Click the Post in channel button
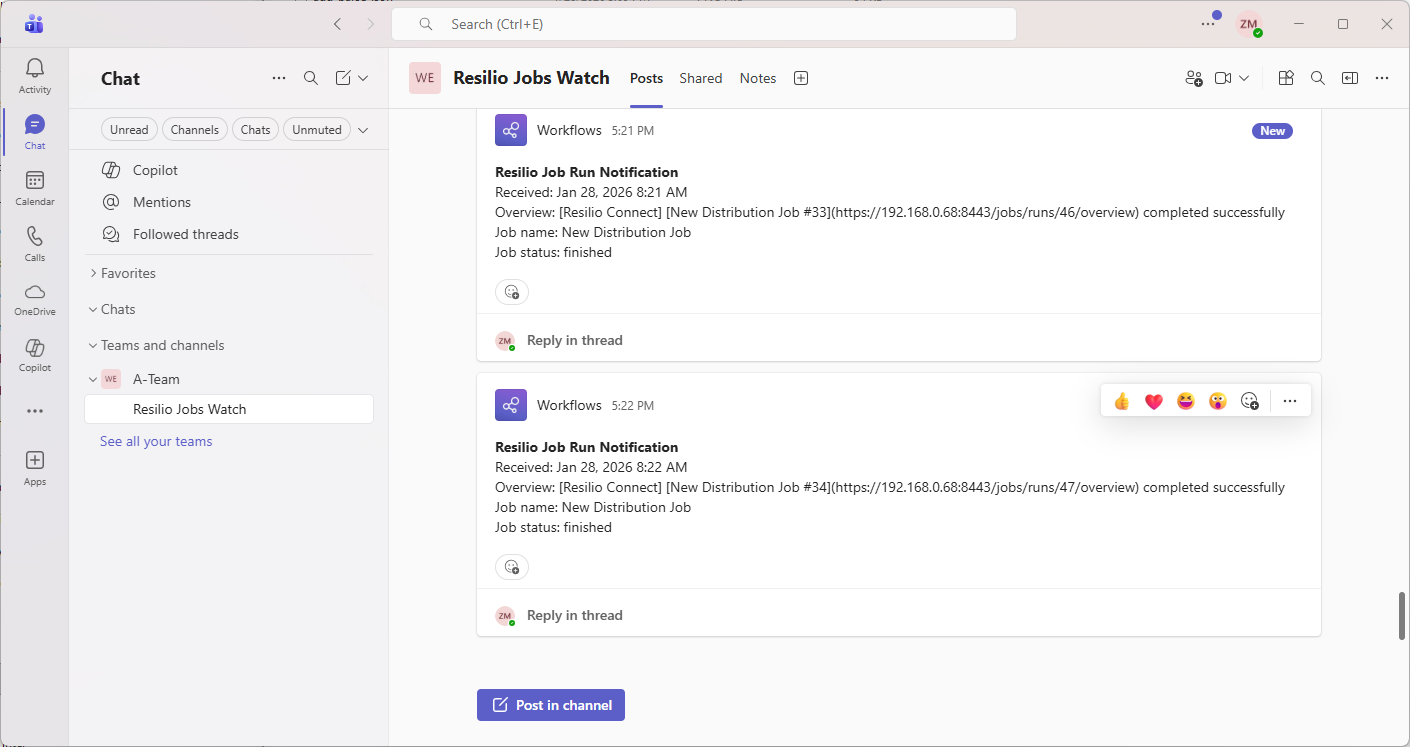Image resolution: width=1410 pixels, height=747 pixels. coord(551,705)
